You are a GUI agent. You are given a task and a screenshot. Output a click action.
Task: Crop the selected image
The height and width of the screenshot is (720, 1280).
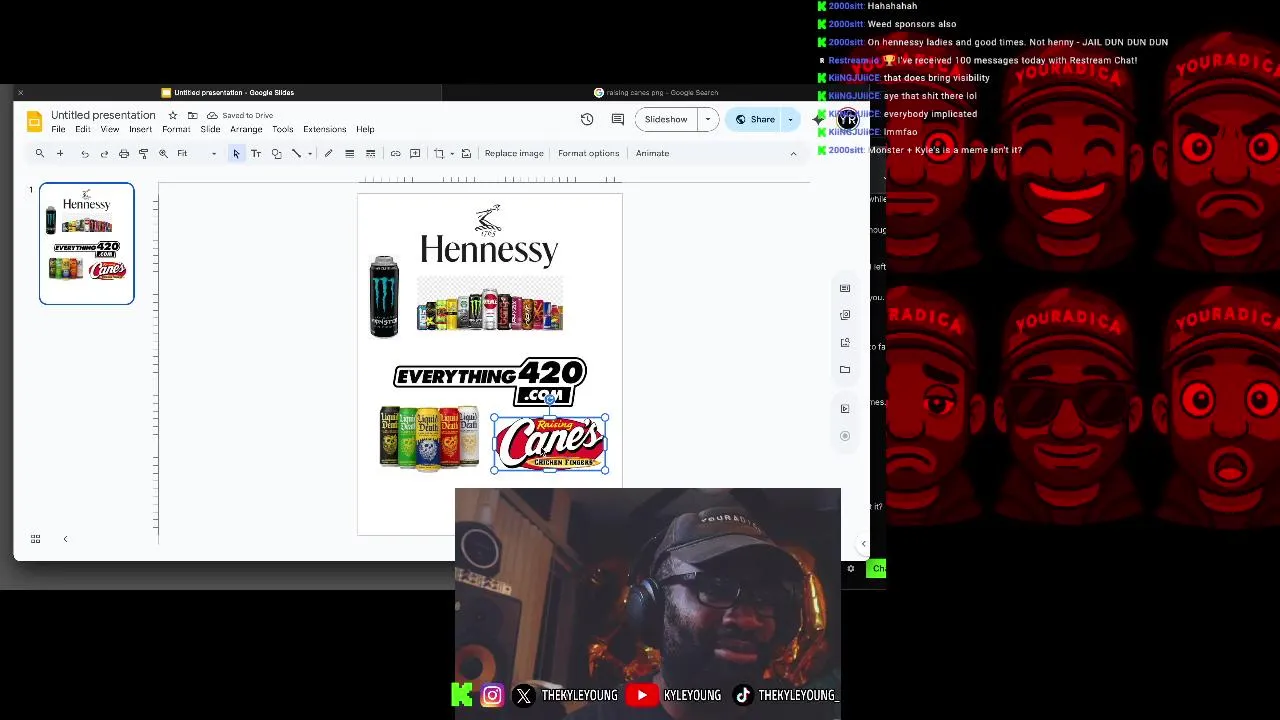[x=439, y=153]
